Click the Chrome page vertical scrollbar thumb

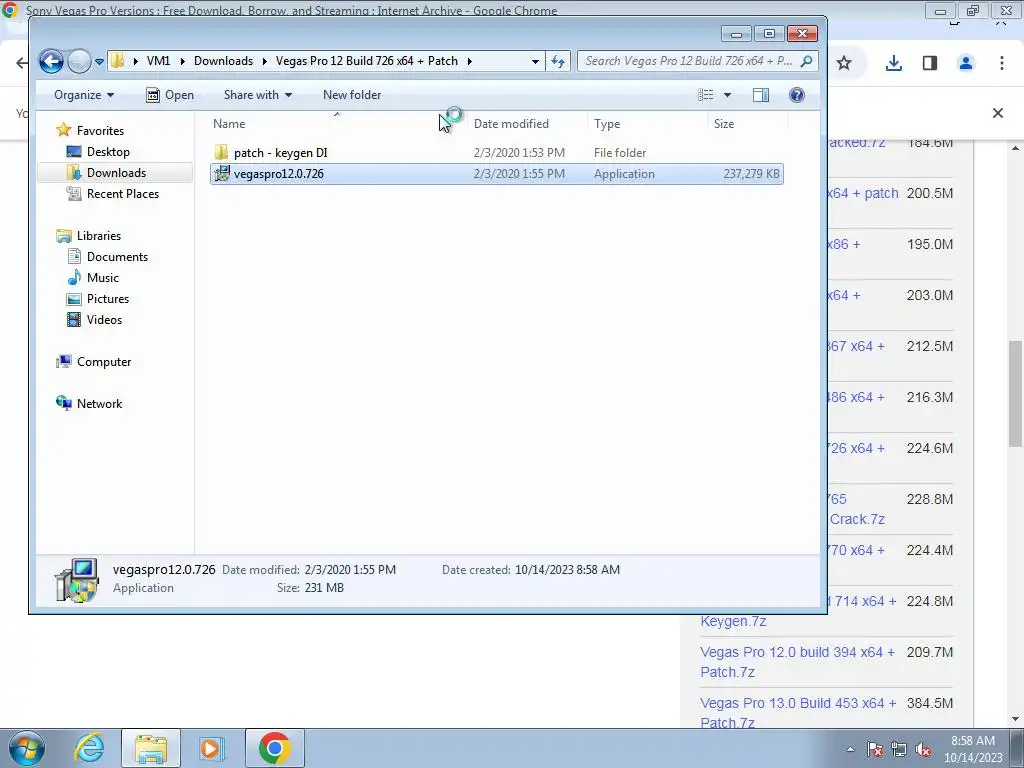tap(1015, 394)
